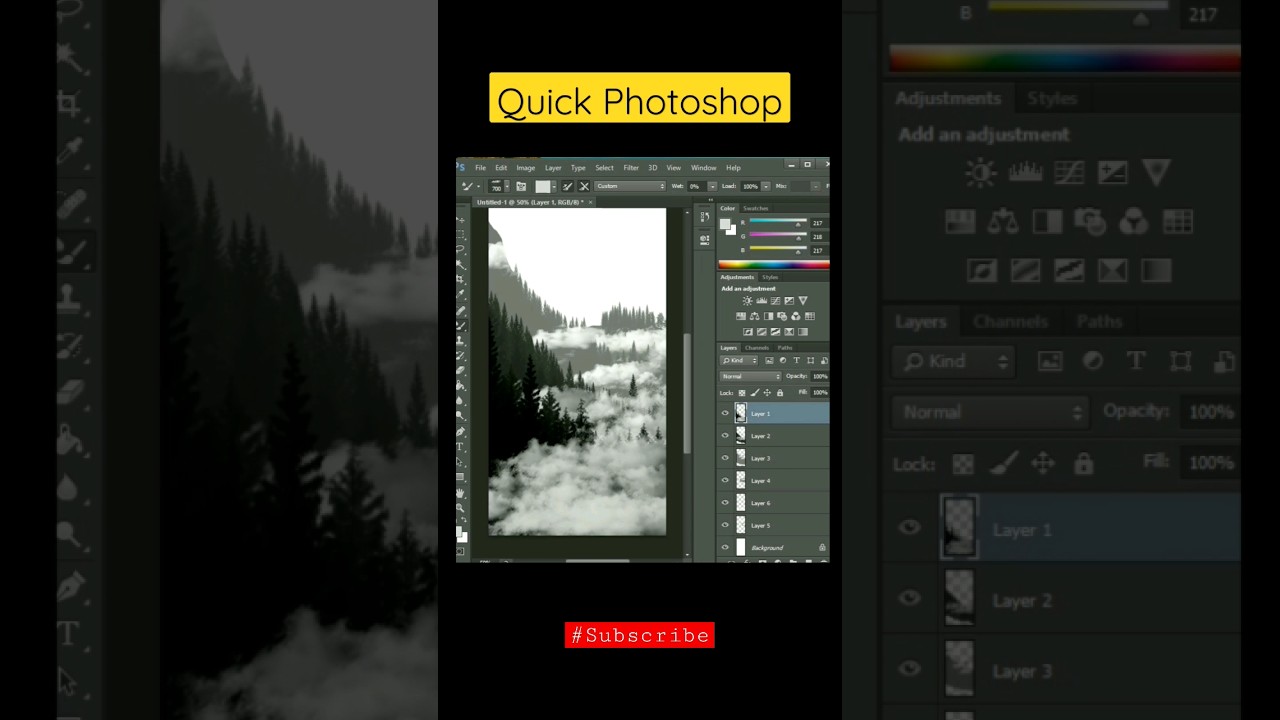1280x720 pixels.
Task: Add a Curves adjustment
Action: 775,300
